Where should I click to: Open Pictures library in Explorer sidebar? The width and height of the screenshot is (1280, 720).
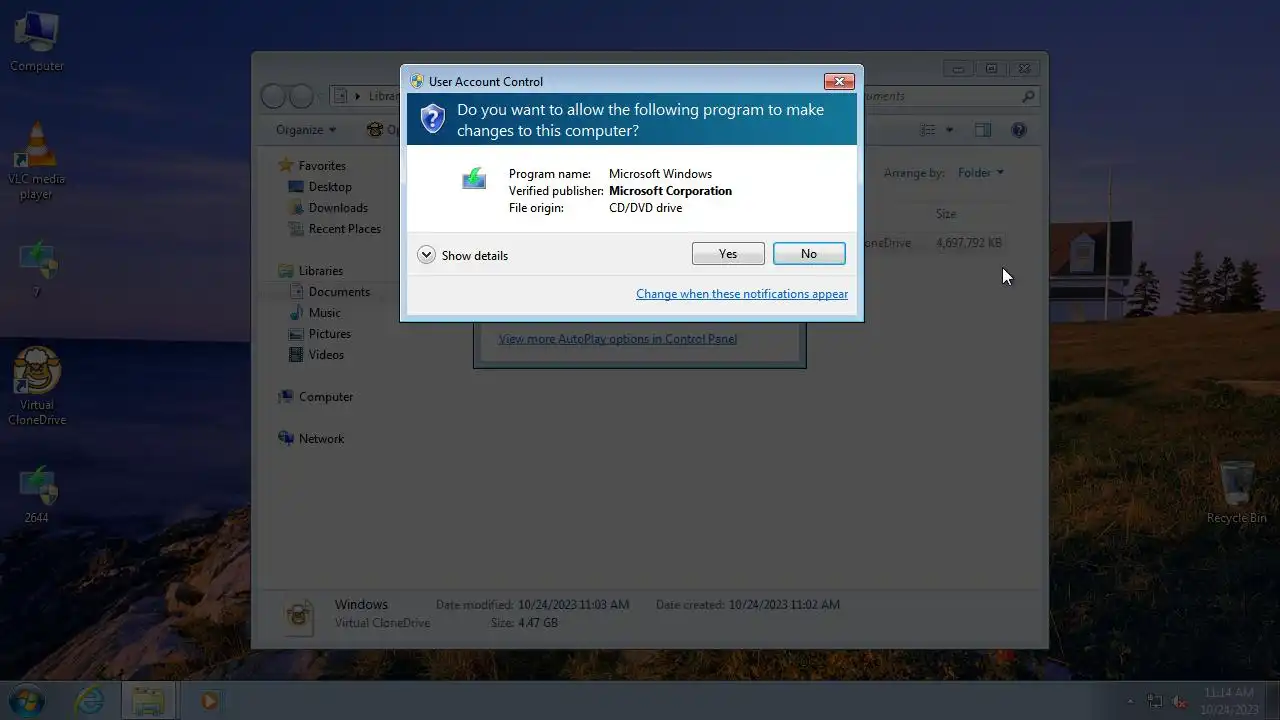point(320,334)
